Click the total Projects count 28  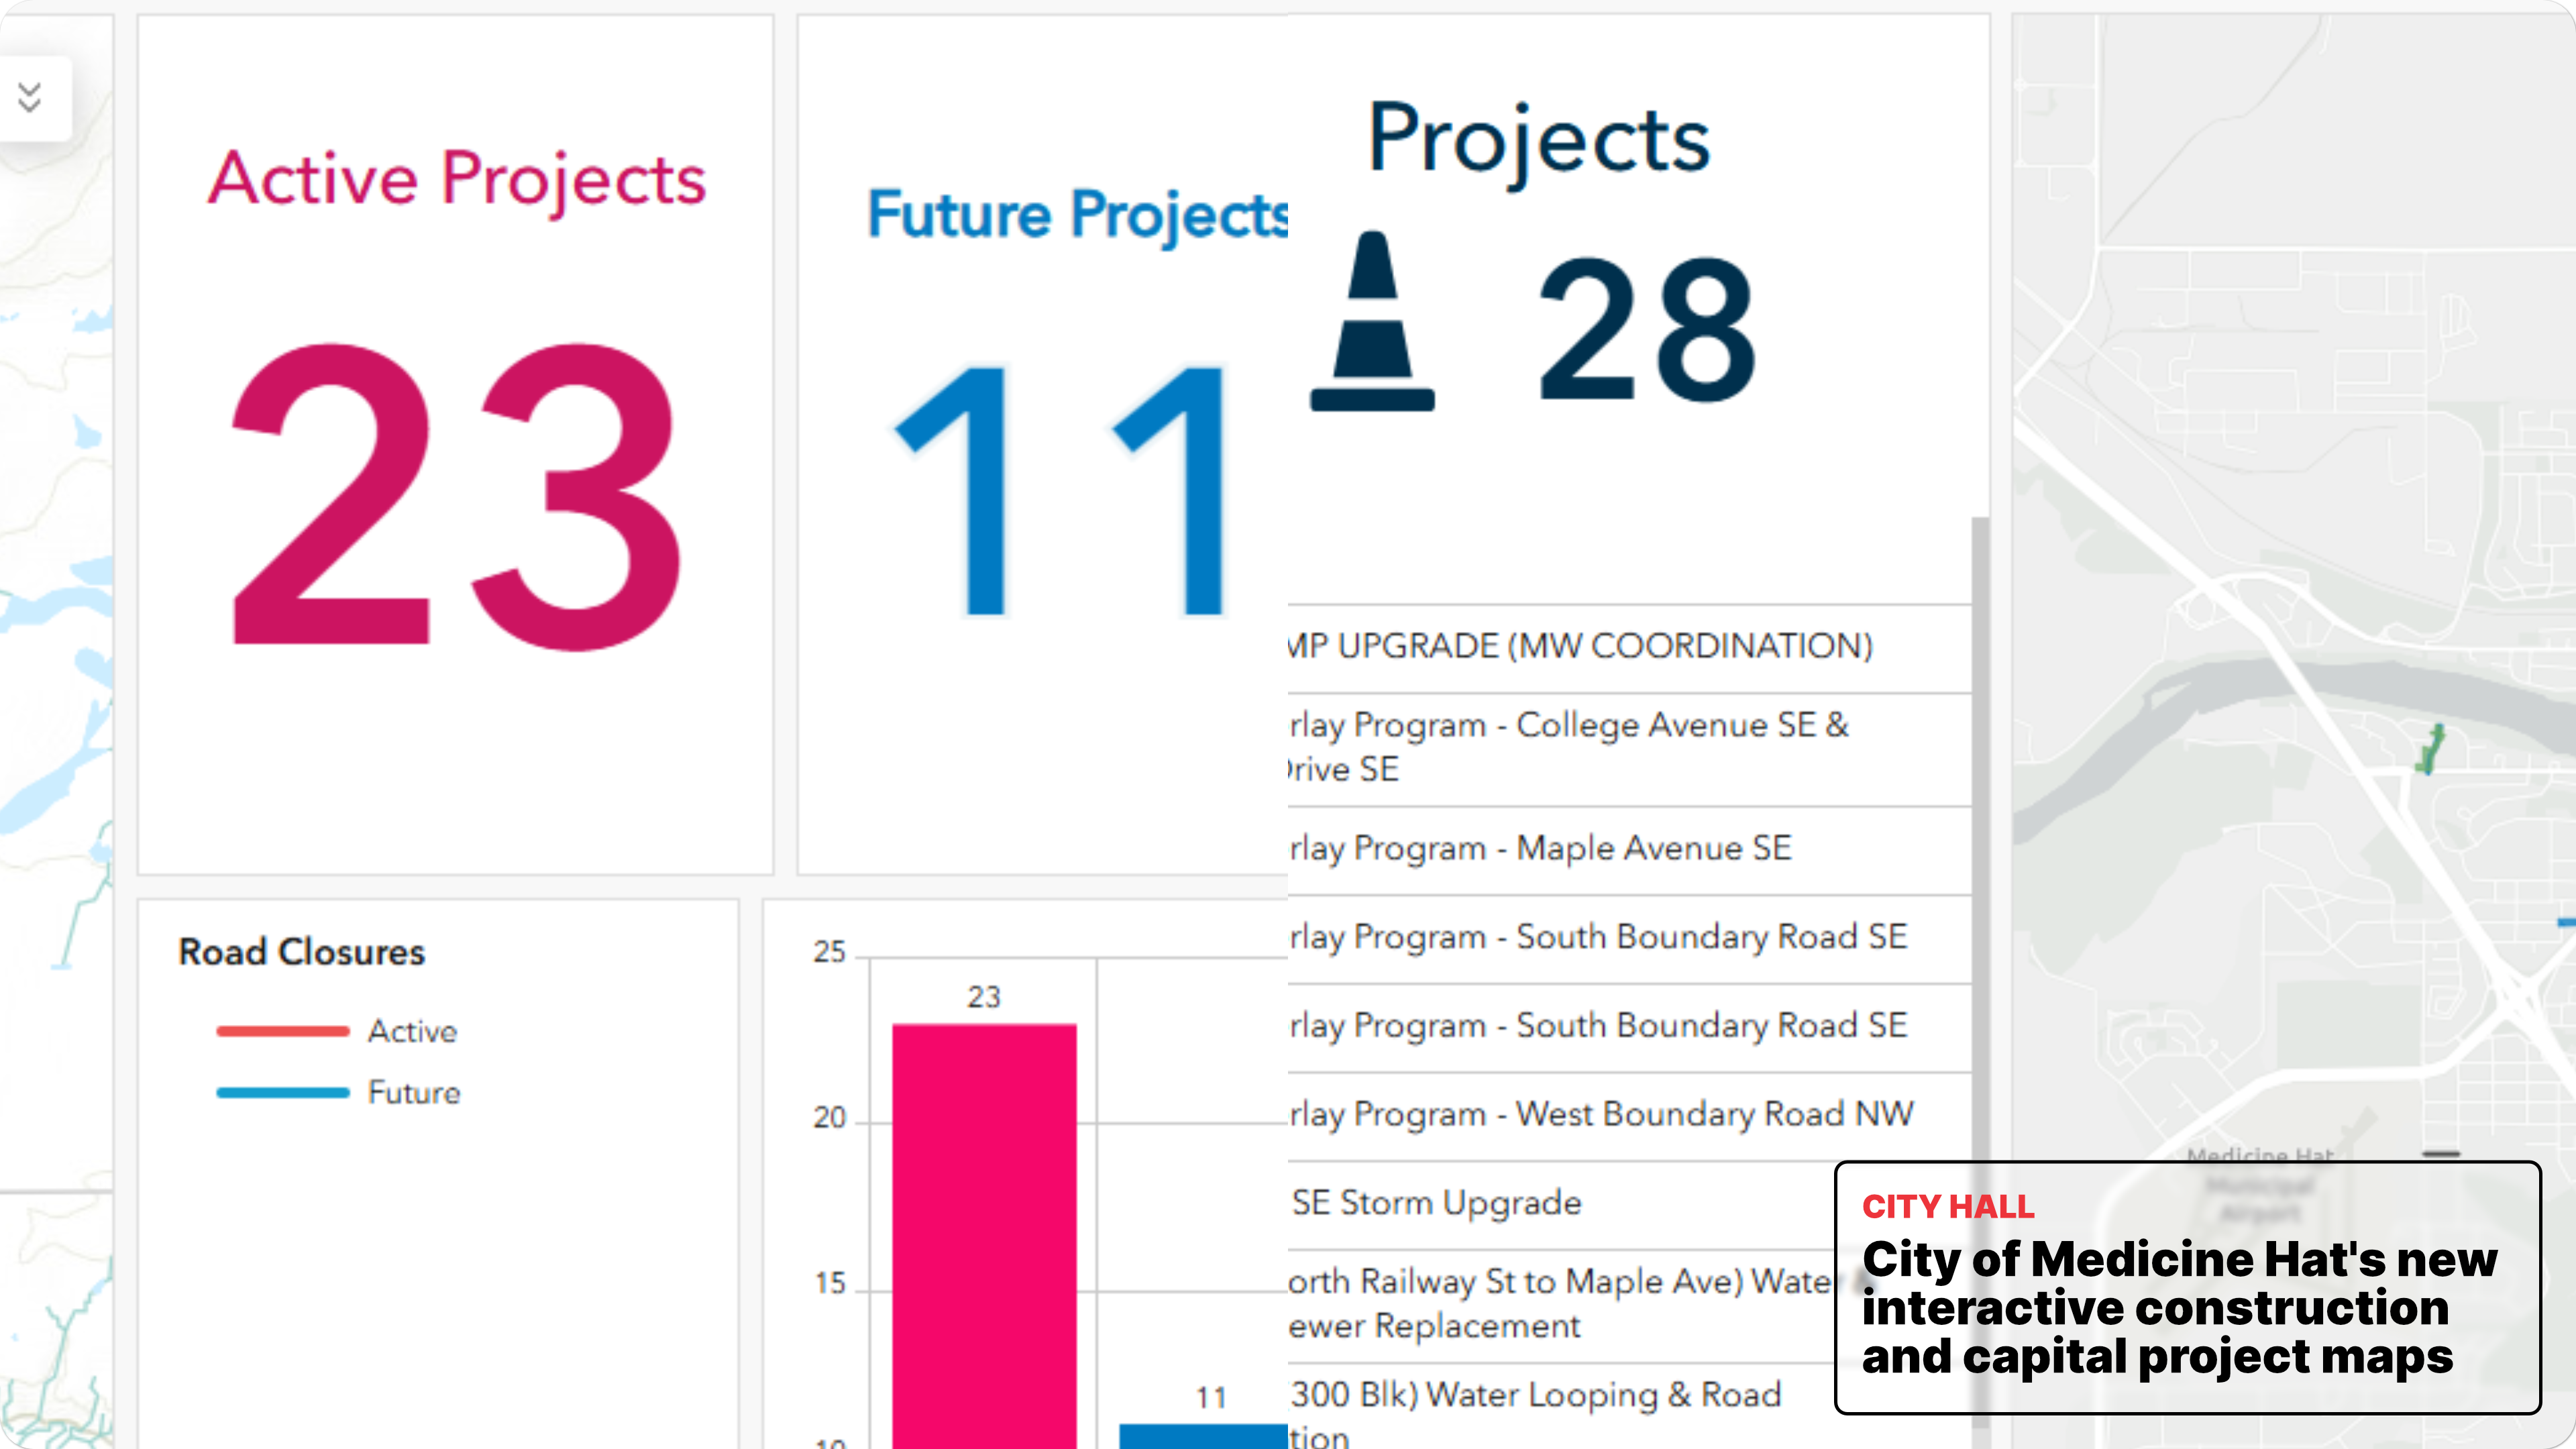pyautogui.click(x=1646, y=330)
